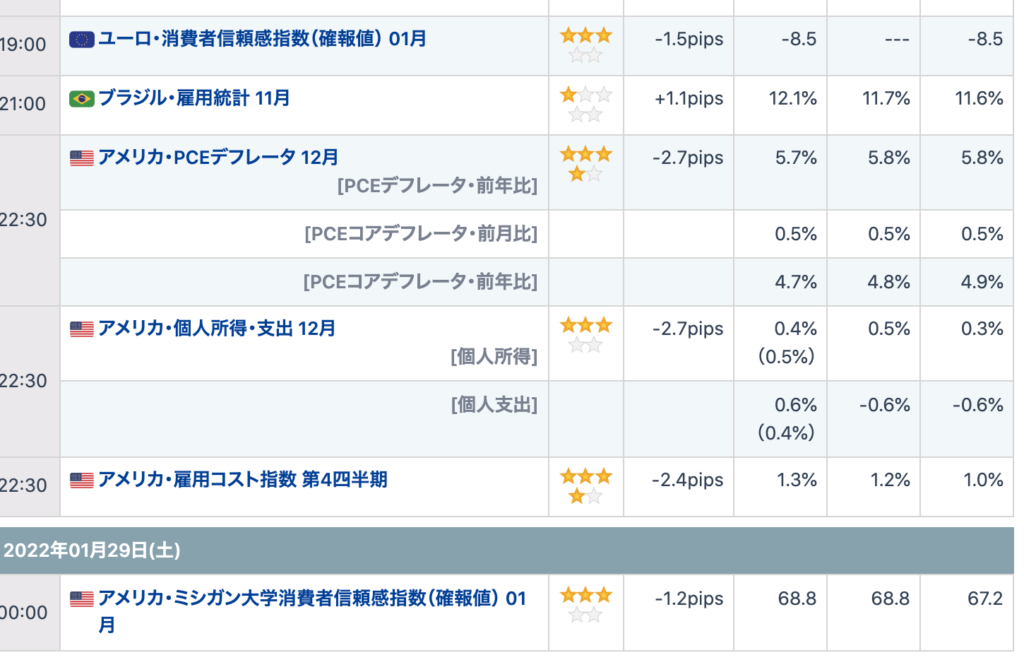The image size is (1024, 660).
Task: Click the star rating for アメリカ・雇用コスト指数
Action: (586, 486)
